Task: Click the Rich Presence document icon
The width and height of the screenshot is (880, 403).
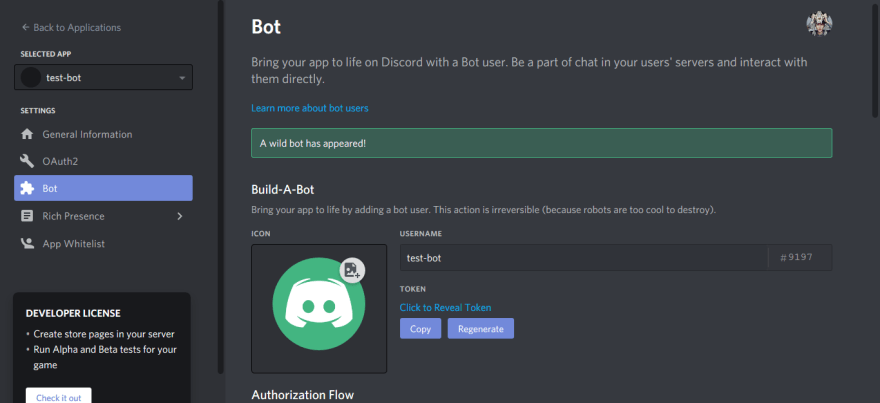Action: click(x=26, y=216)
